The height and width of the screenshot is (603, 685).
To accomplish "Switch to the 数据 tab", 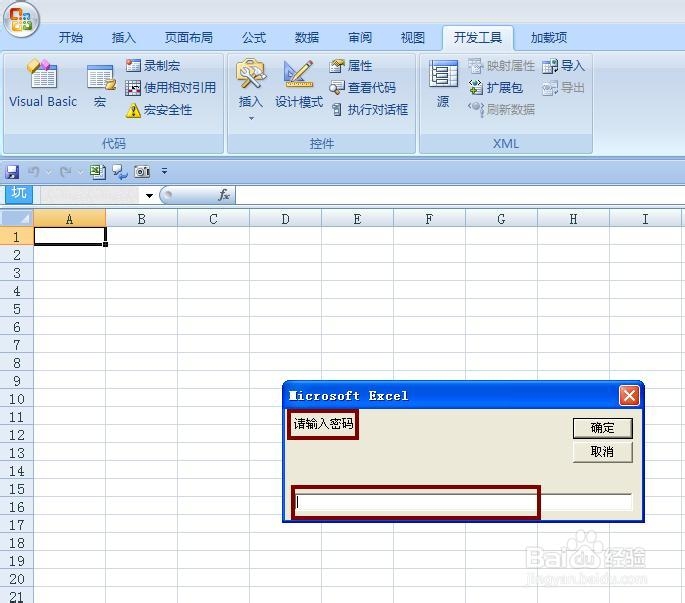I will [307, 38].
